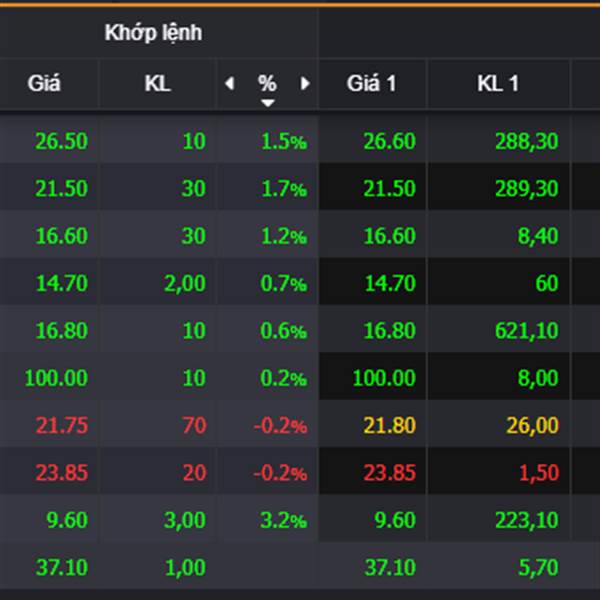600x600 pixels.
Task: Sort by the Giá column header
Action: 44,84
